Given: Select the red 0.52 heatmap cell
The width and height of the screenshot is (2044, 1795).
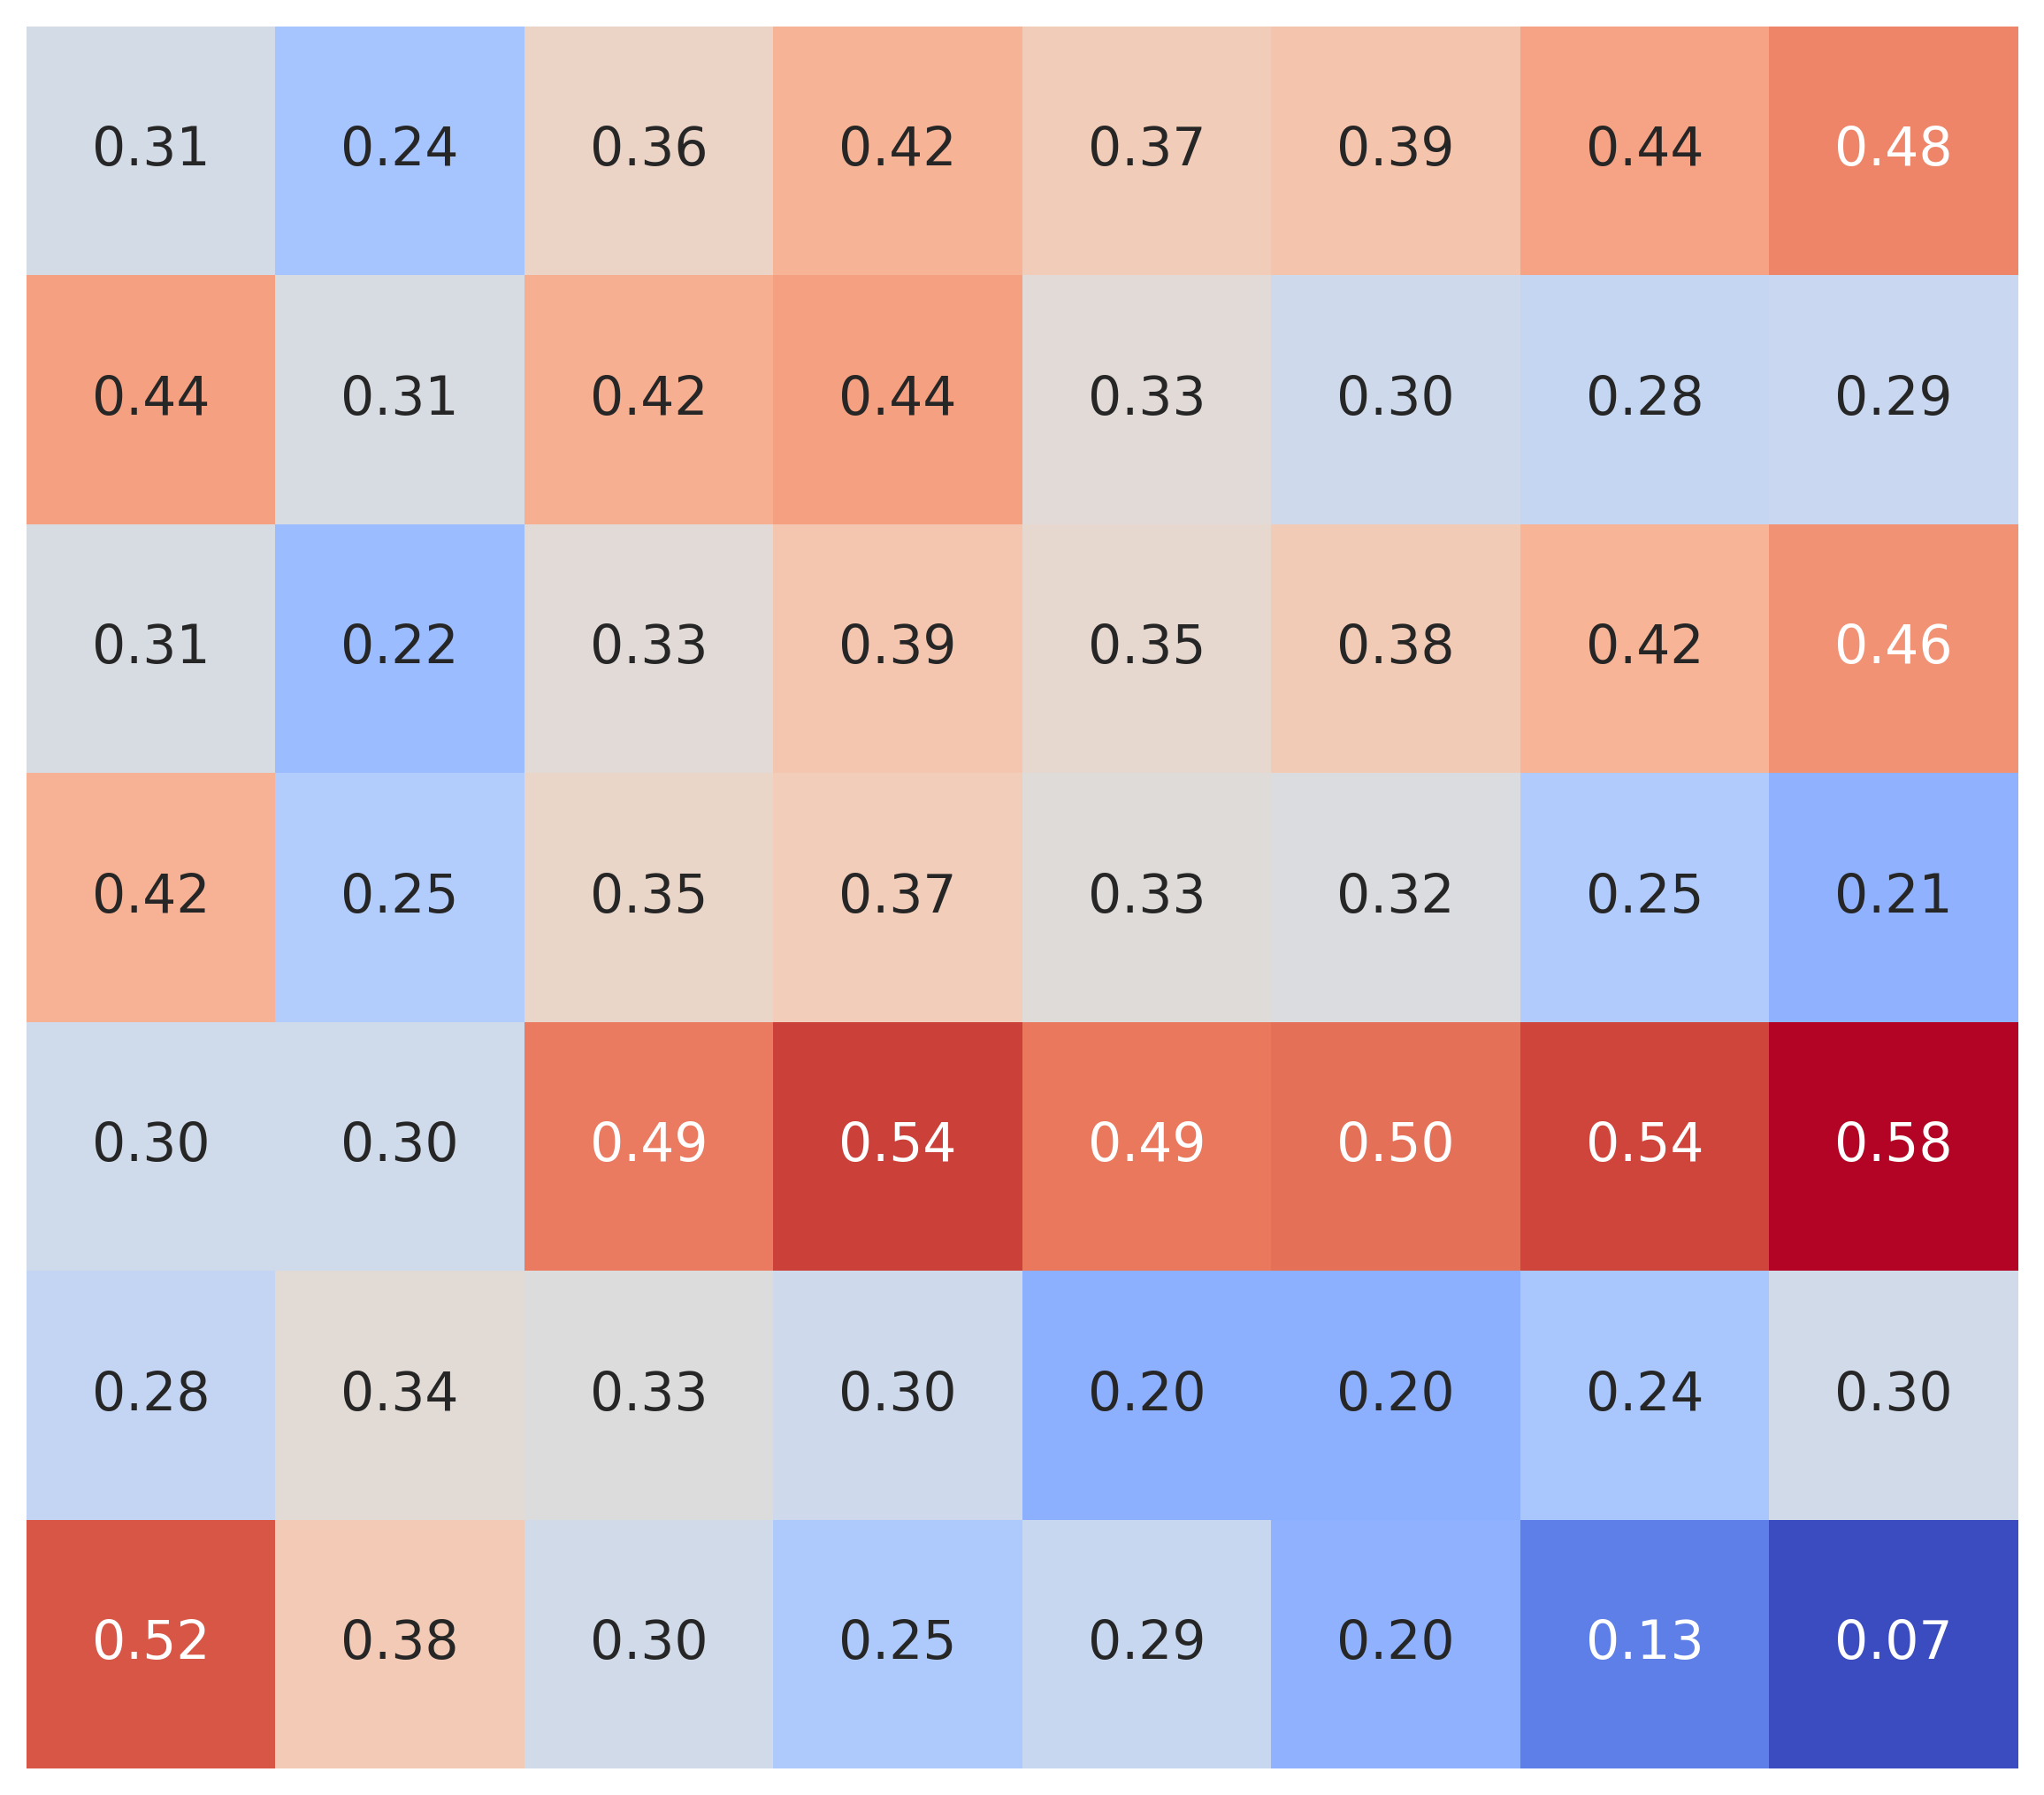Looking at the screenshot, I should pos(150,1642).
